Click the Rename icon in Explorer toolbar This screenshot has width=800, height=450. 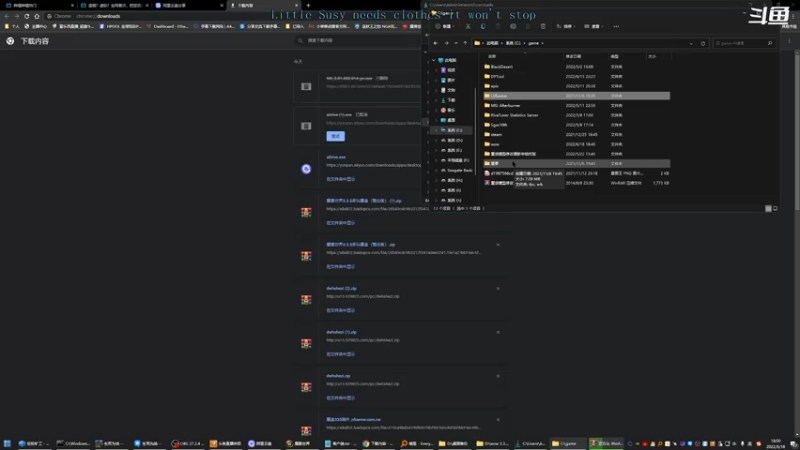tap(513, 26)
